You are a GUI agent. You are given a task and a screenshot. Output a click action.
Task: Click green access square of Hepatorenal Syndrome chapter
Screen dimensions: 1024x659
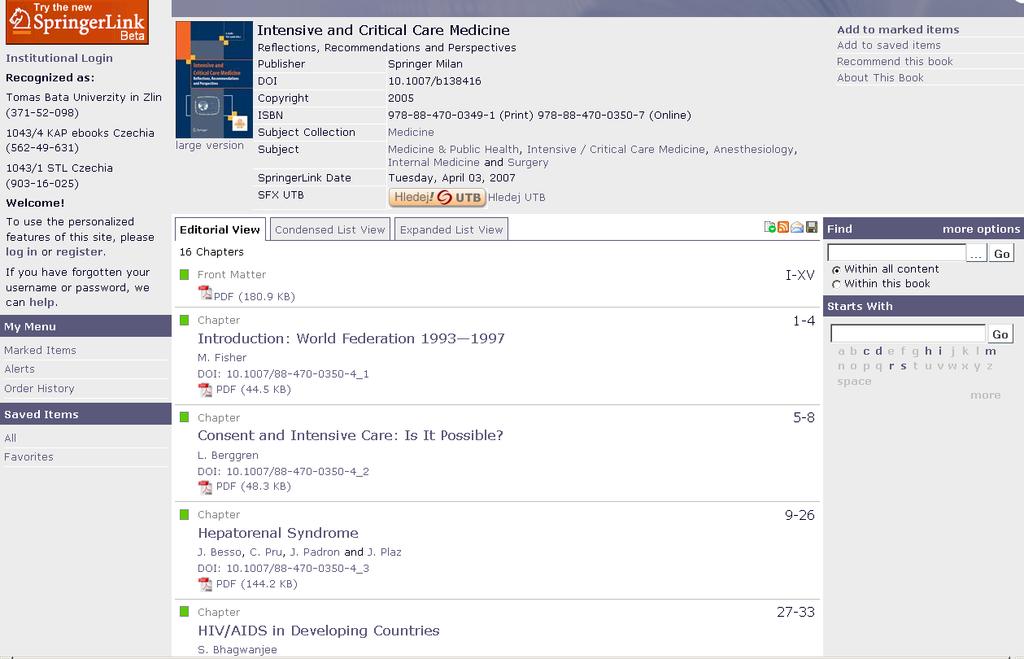184,515
